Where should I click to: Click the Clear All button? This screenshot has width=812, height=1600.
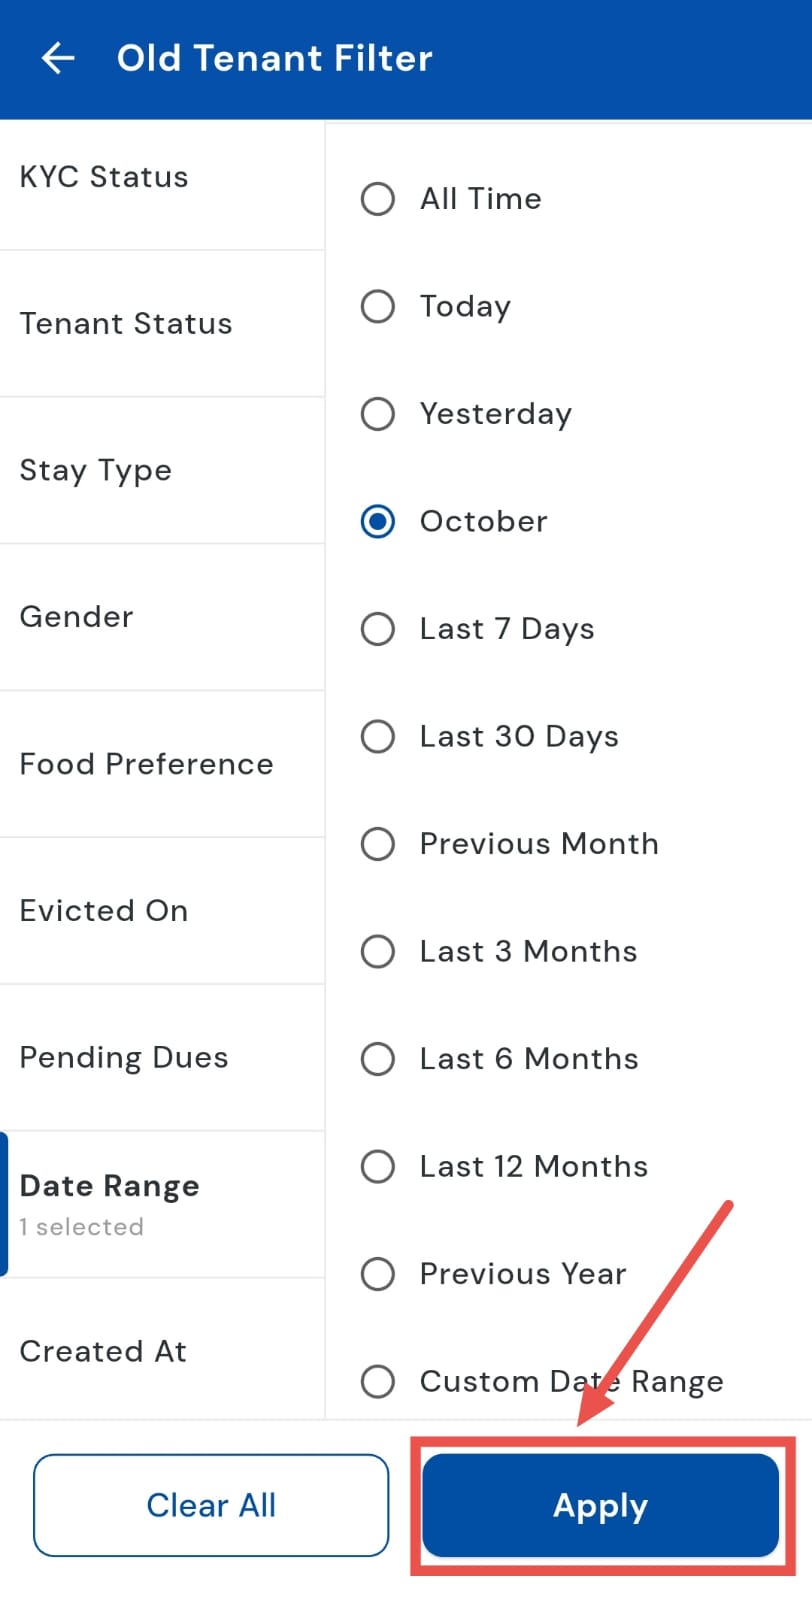[211, 1505]
